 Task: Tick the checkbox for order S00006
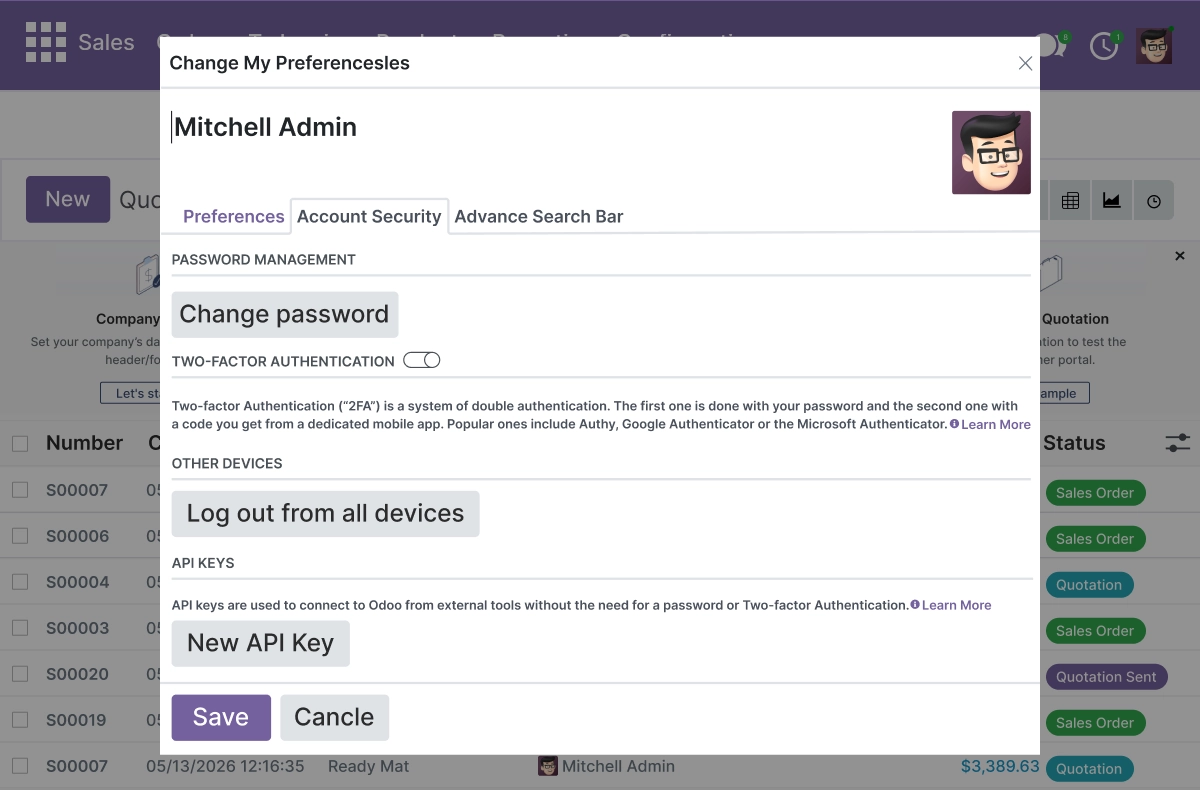pos(20,536)
